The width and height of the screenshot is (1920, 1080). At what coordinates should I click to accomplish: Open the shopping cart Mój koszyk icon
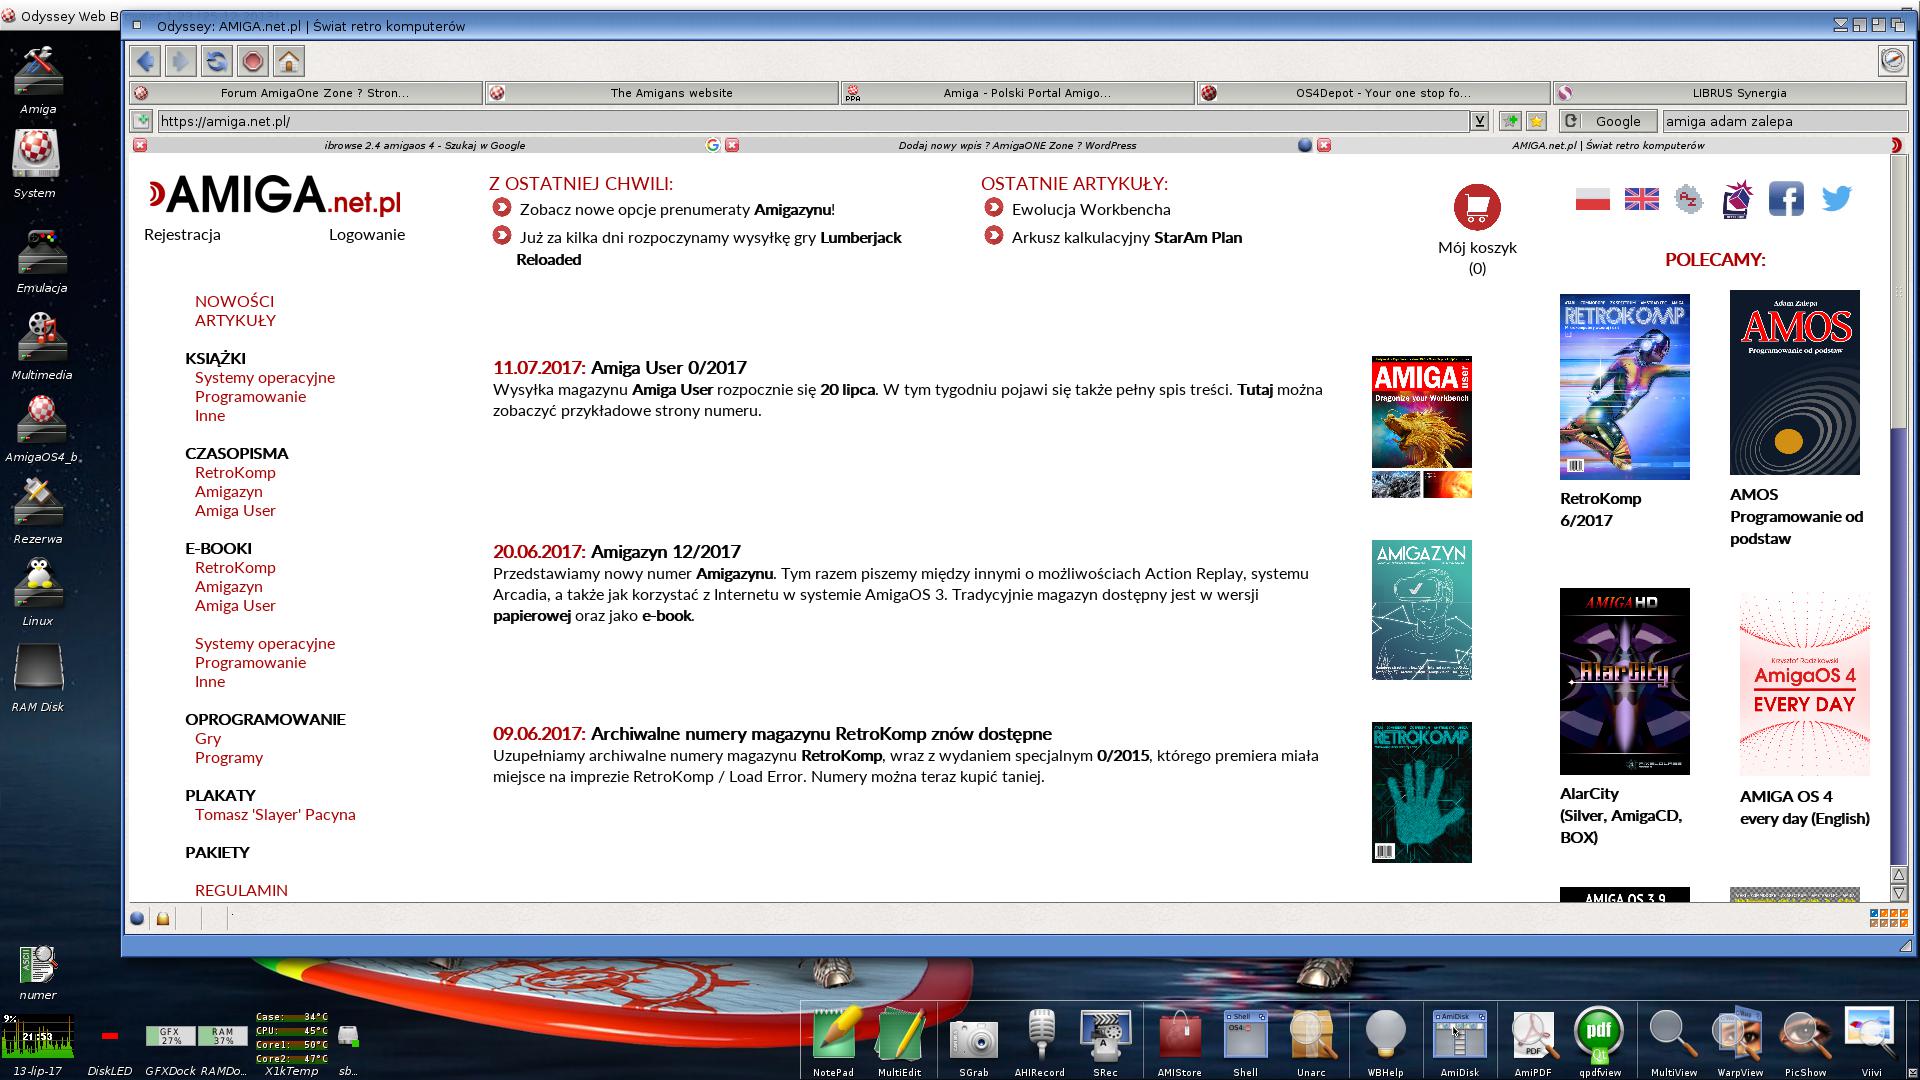point(1477,207)
